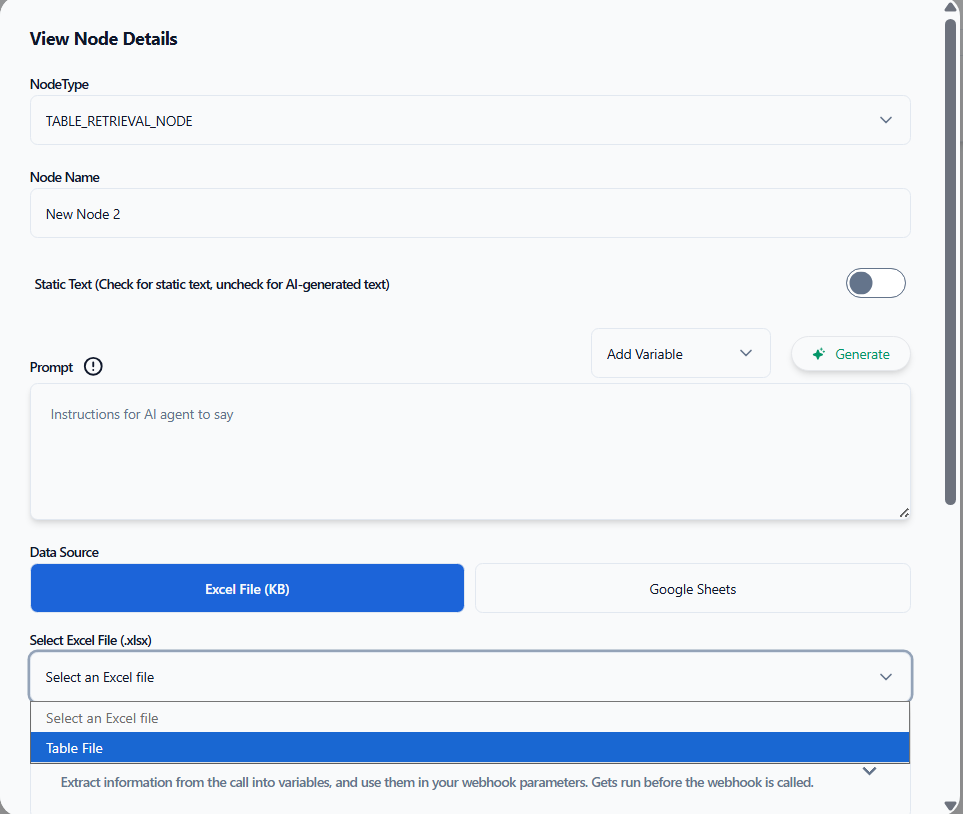Expand the variable extraction section chevron

pos(869,771)
